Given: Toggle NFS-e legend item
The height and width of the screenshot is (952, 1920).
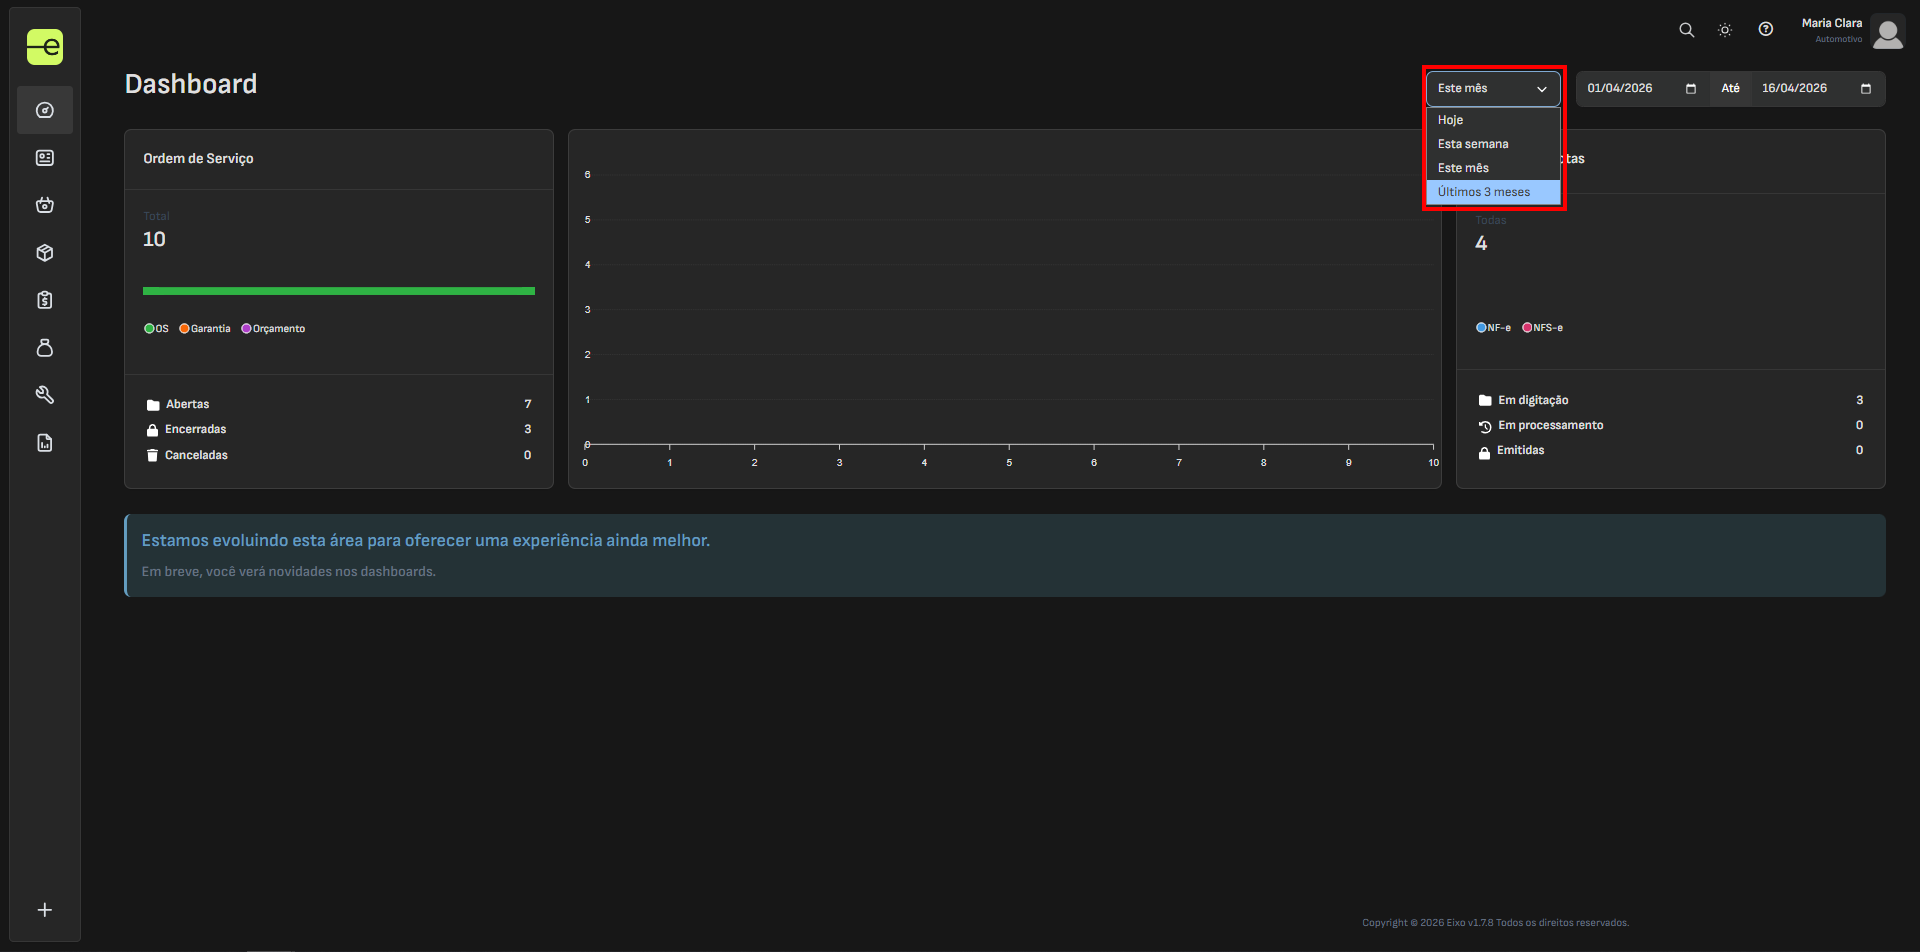Looking at the screenshot, I should click(1542, 328).
